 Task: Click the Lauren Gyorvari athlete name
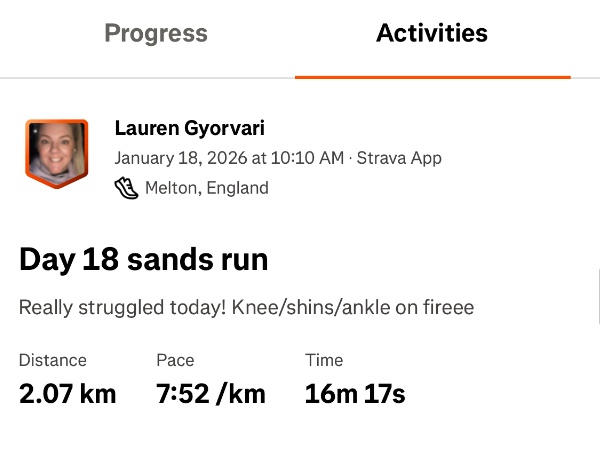click(190, 128)
